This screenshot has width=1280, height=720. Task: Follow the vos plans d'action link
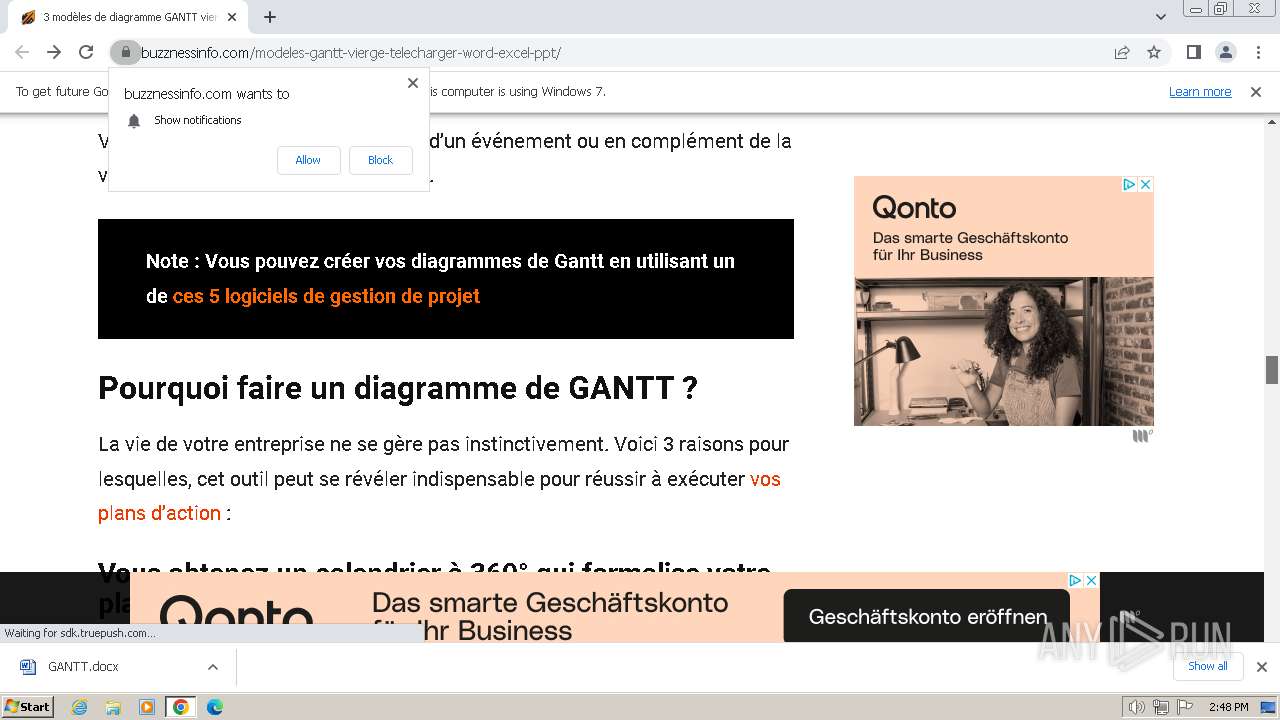coord(439,496)
